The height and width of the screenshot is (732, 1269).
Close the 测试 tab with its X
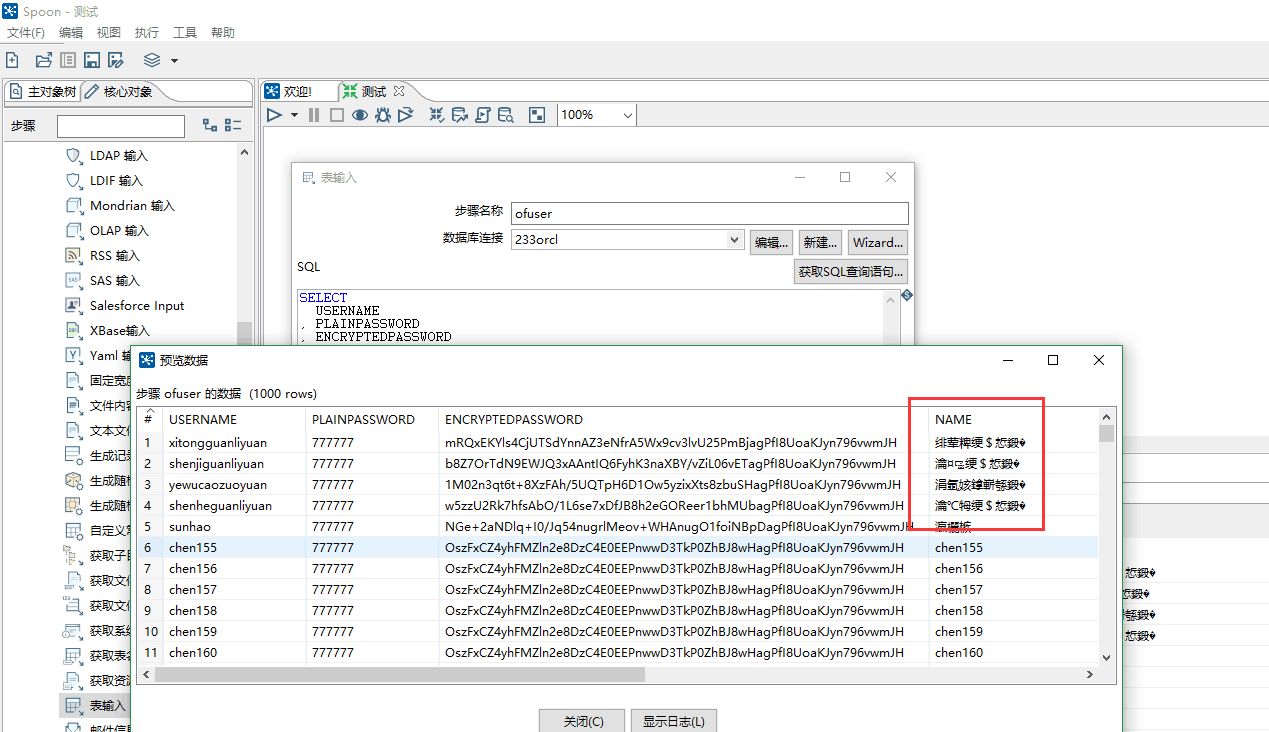coord(399,91)
